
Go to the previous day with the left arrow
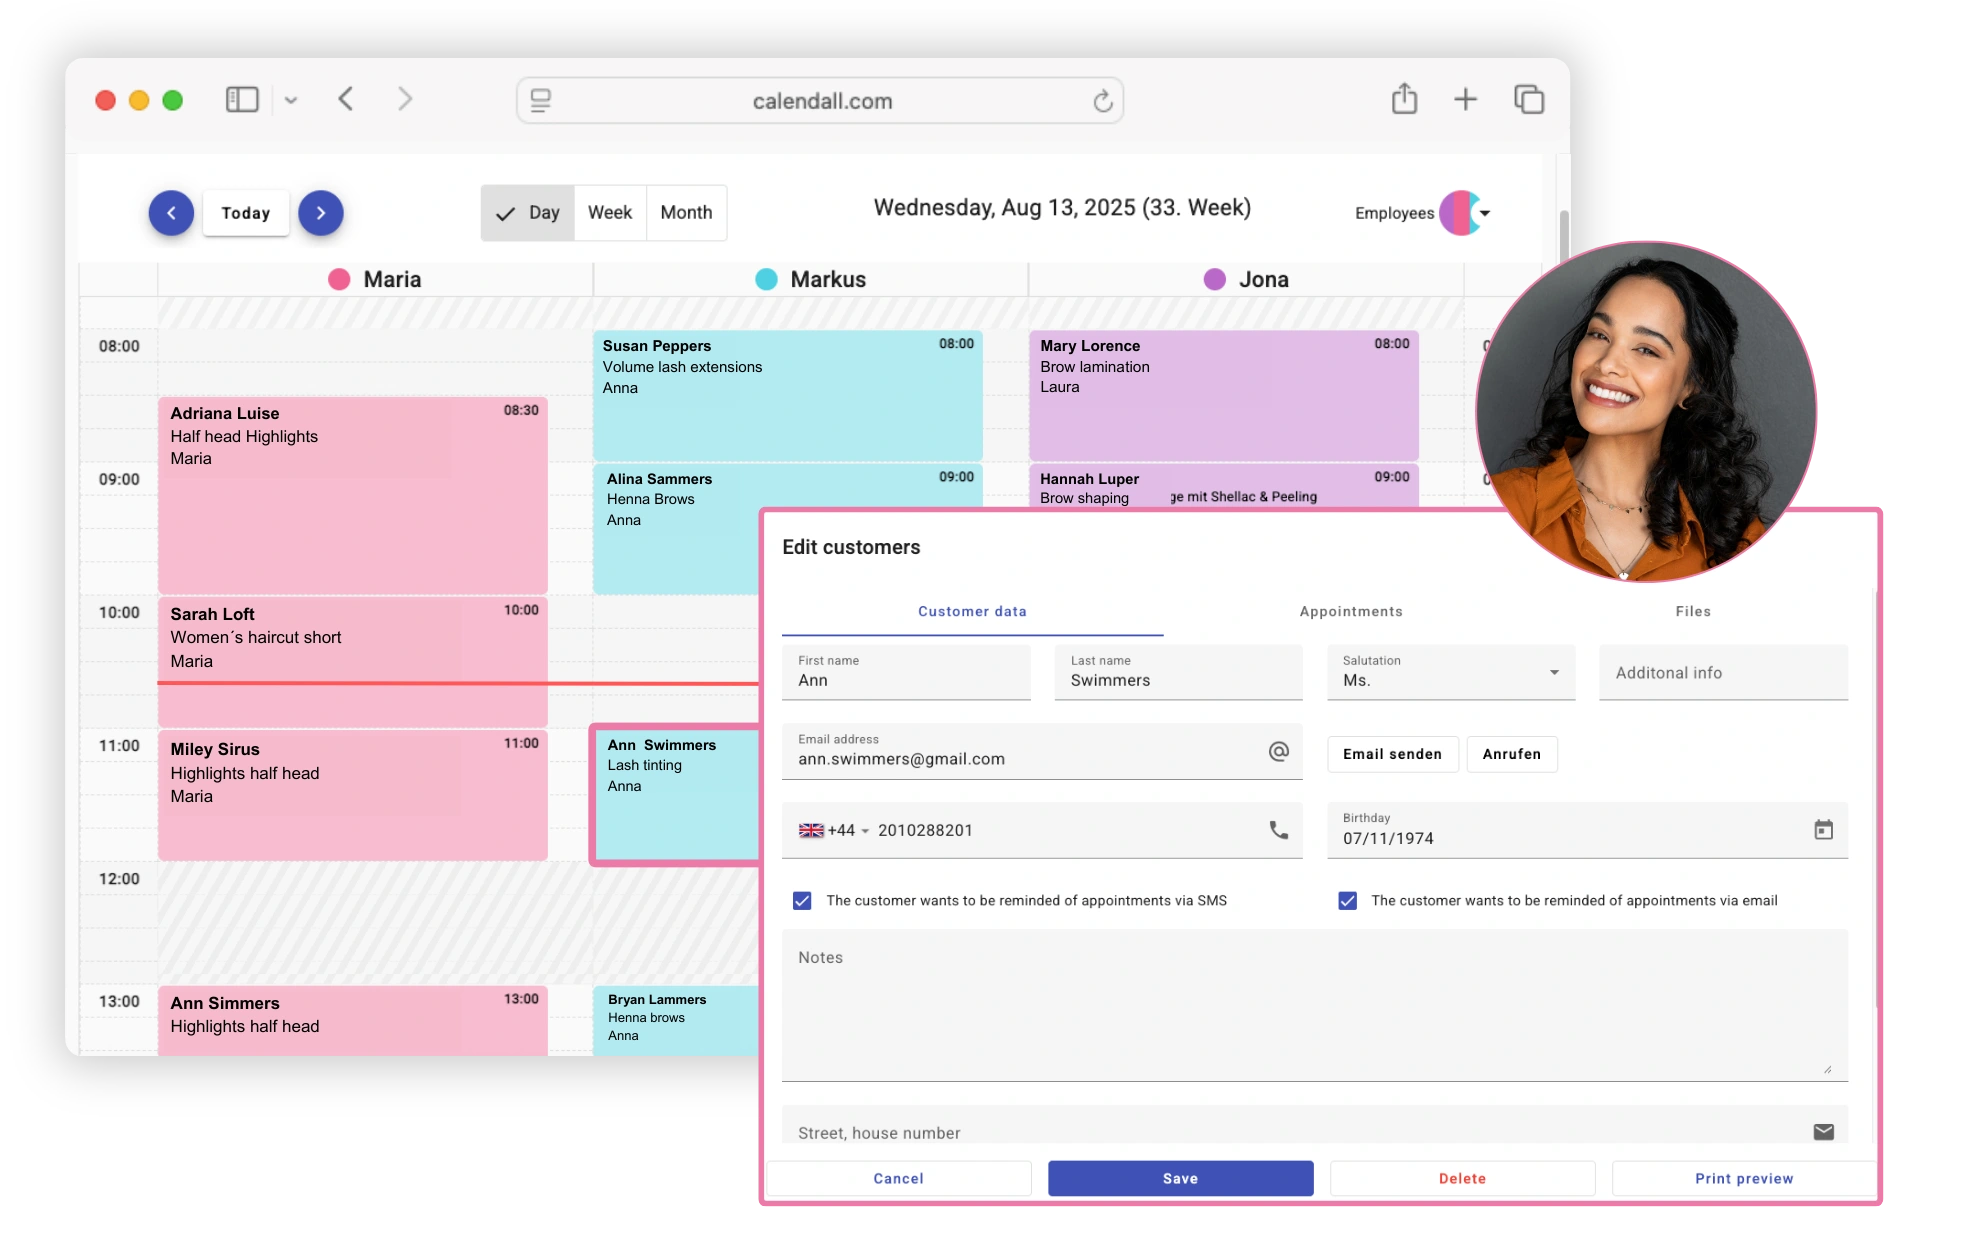point(171,212)
